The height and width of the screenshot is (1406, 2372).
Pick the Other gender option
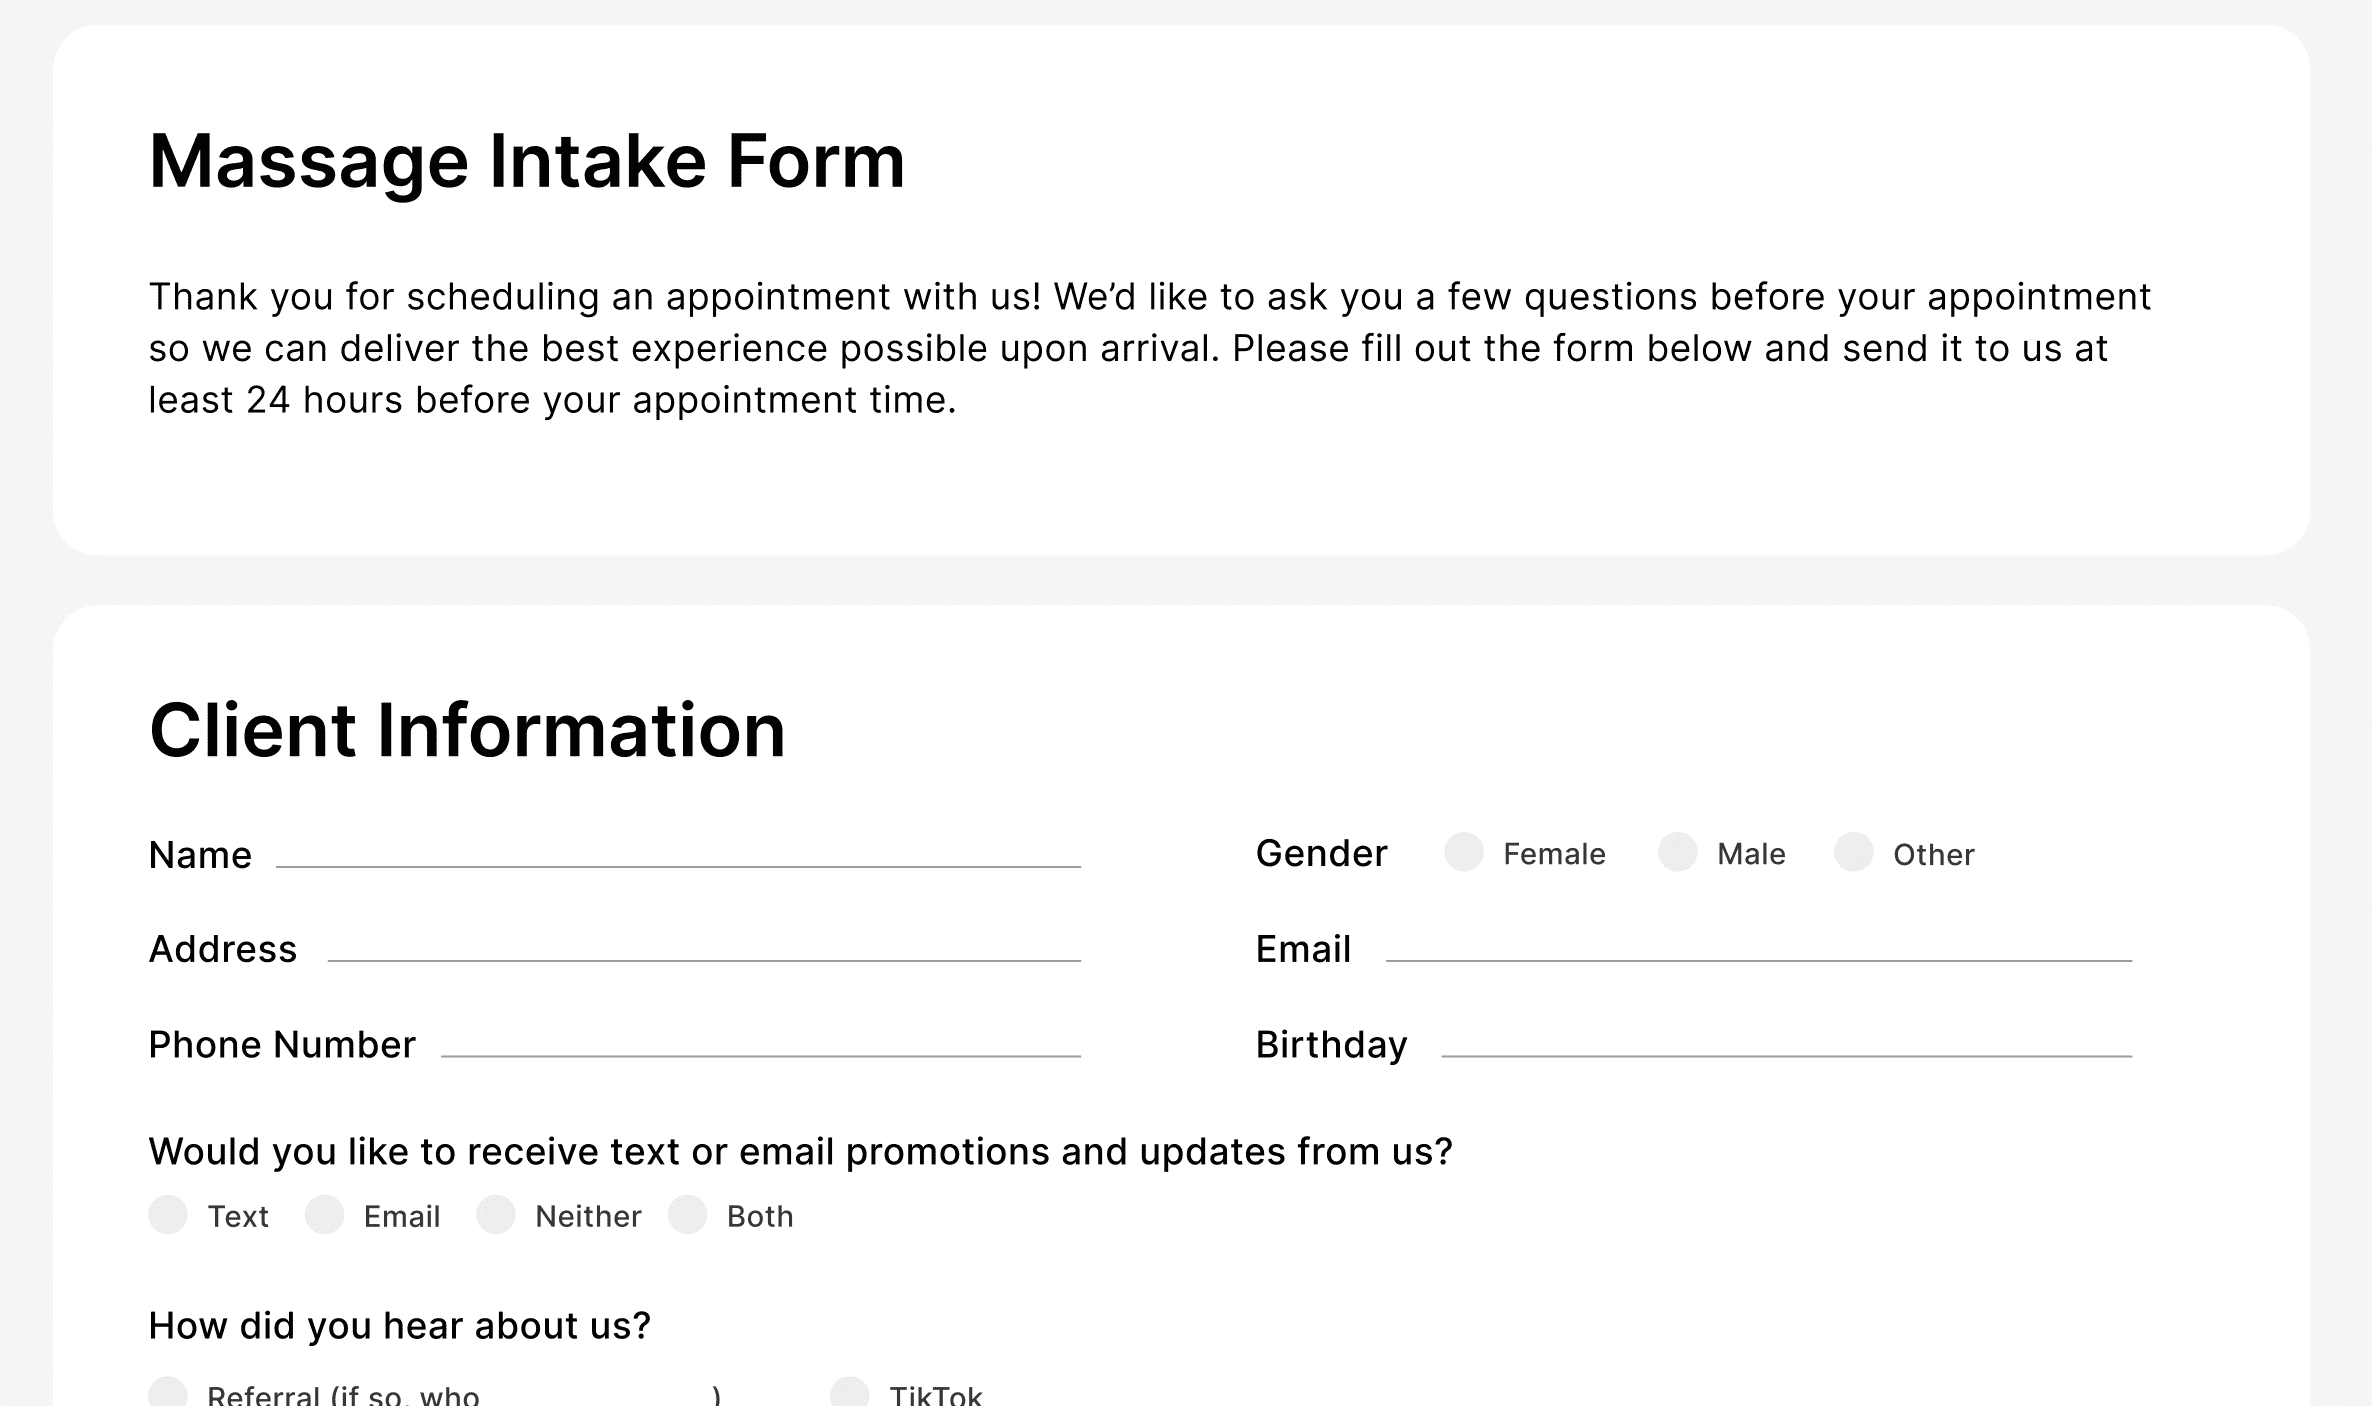pyautogui.click(x=1853, y=853)
